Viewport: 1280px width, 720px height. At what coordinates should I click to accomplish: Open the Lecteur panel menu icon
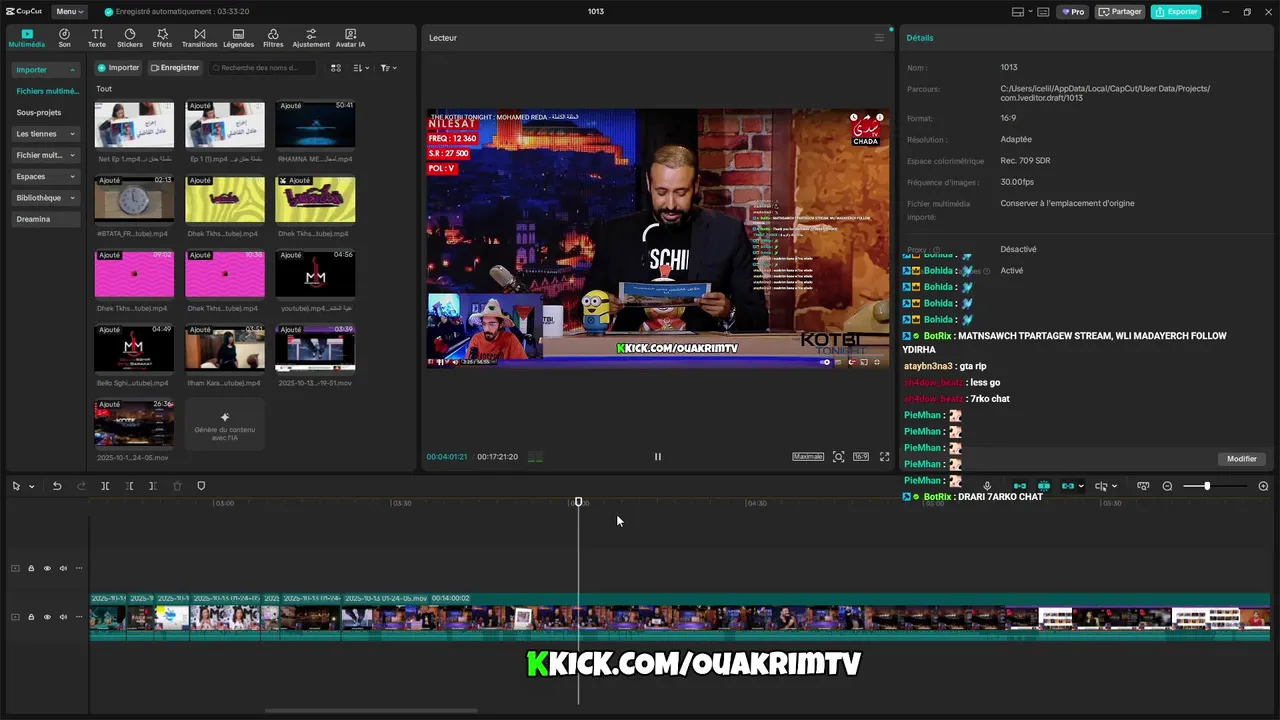point(879,38)
